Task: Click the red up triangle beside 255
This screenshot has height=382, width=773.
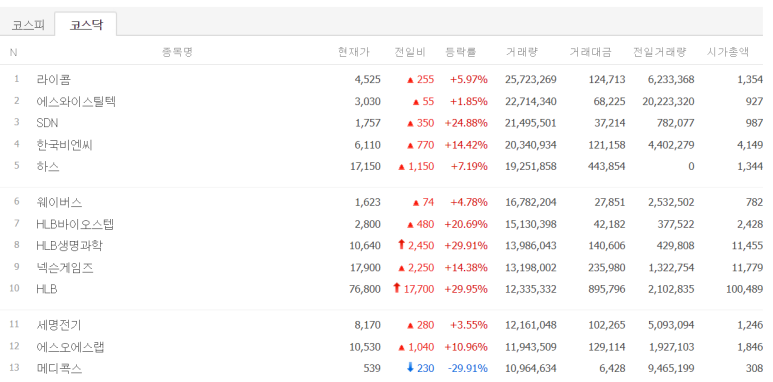Action: tap(410, 80)
